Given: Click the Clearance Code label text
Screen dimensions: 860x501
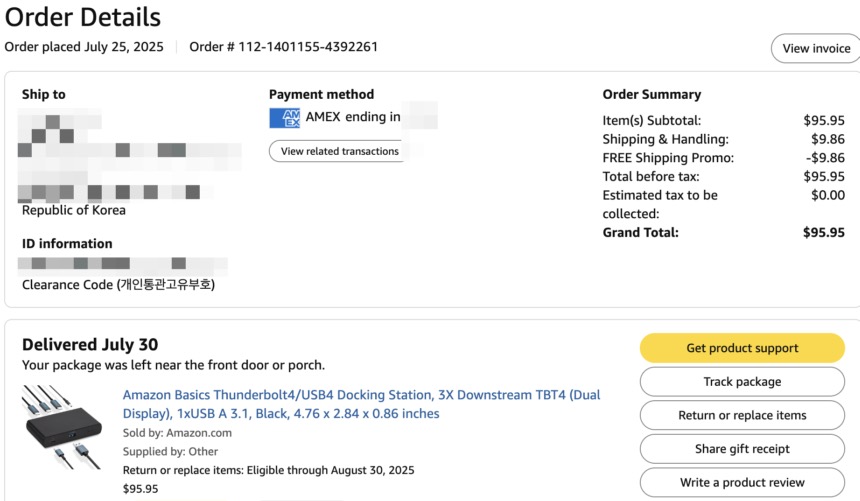Looking at the screenshot, I should [118, 284].
